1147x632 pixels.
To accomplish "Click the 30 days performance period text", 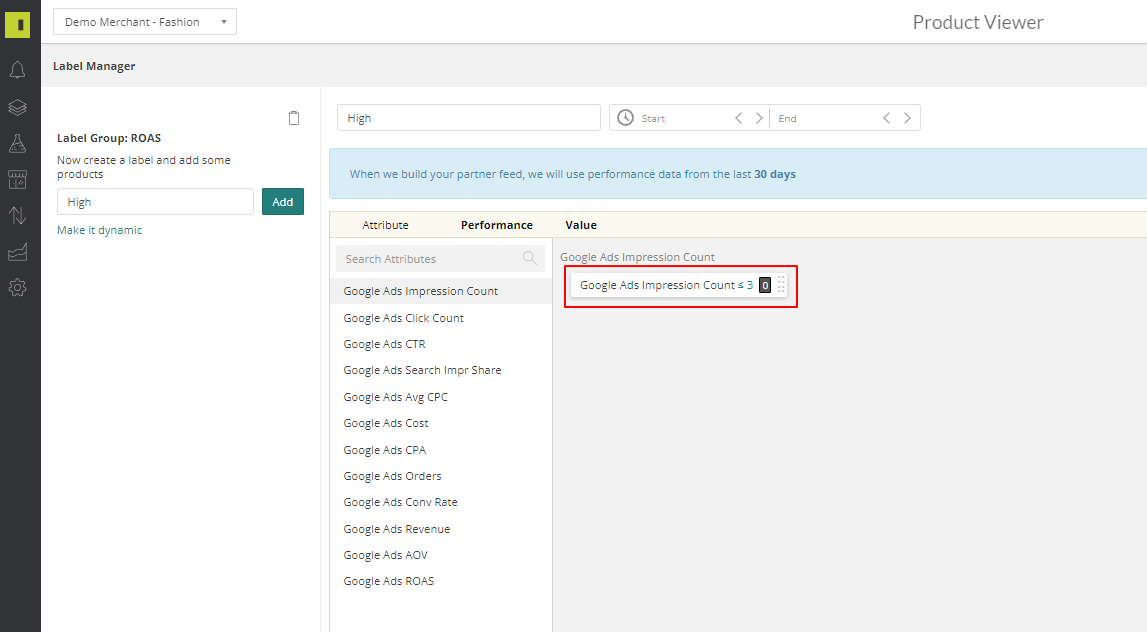I will 775,174.
